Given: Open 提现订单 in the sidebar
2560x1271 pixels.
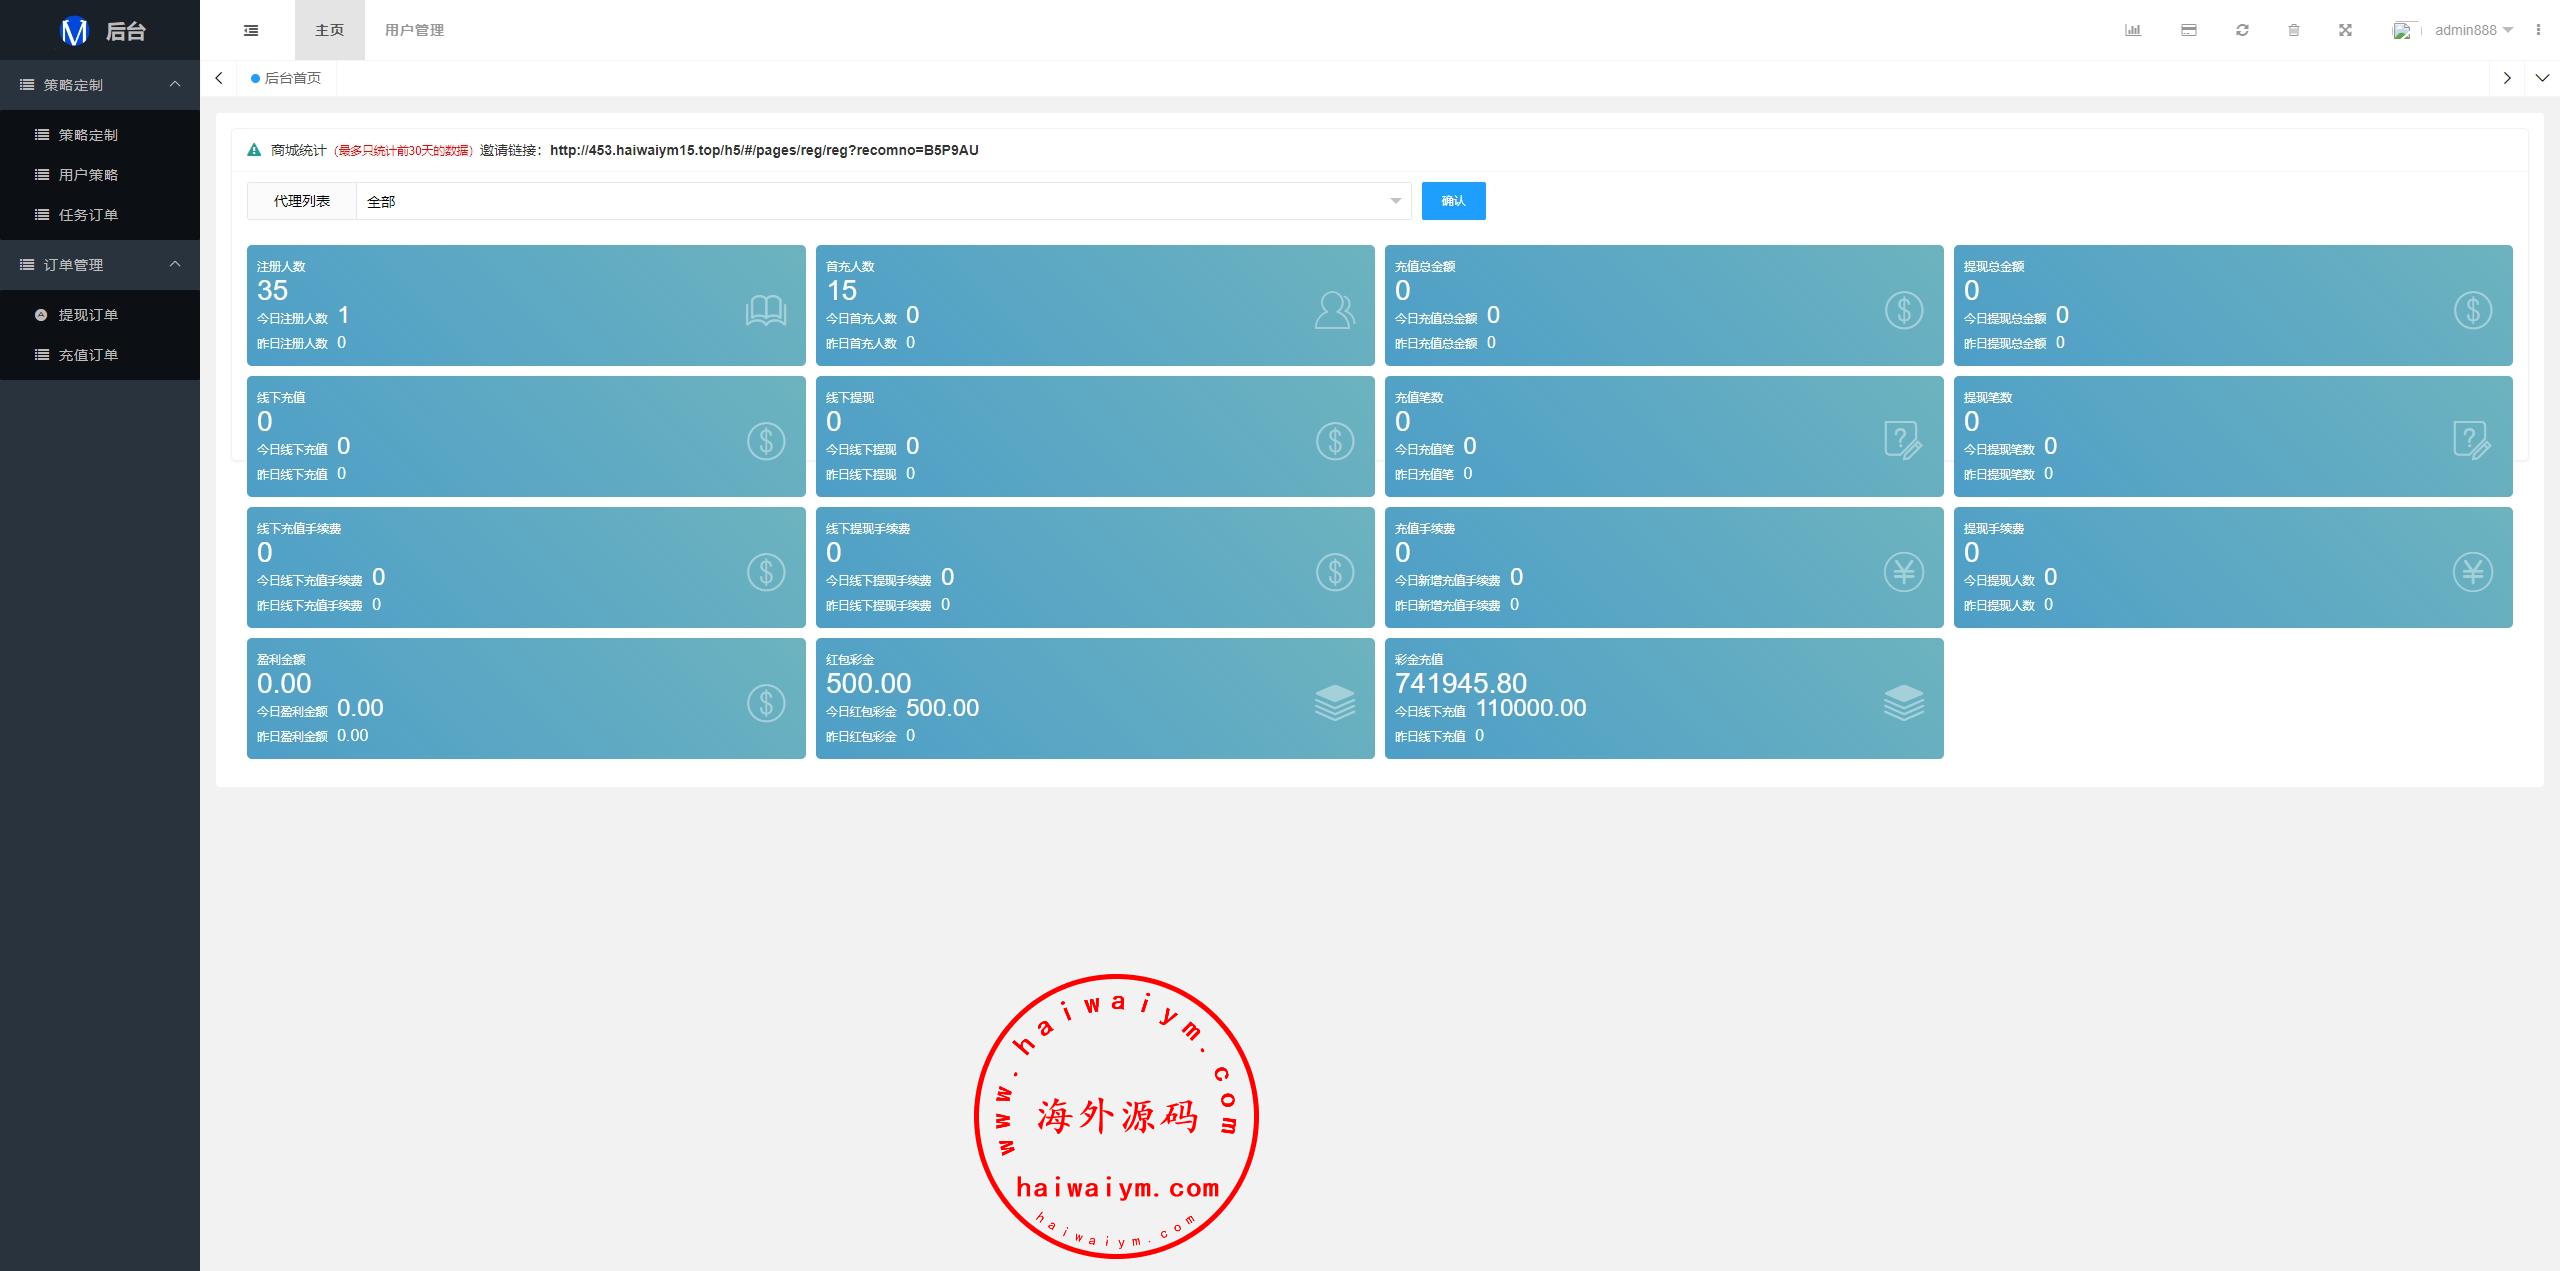Looking at the screenshot, I should (x=88, y=315).
